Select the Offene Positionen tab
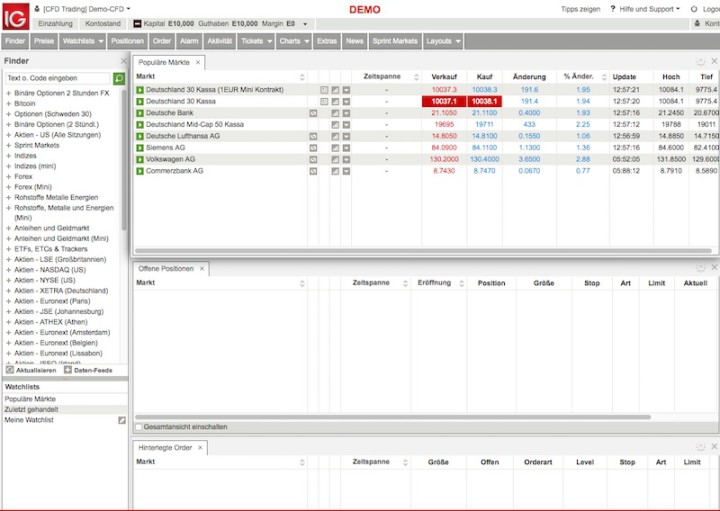The image size is (720, 511). (170, 269)
